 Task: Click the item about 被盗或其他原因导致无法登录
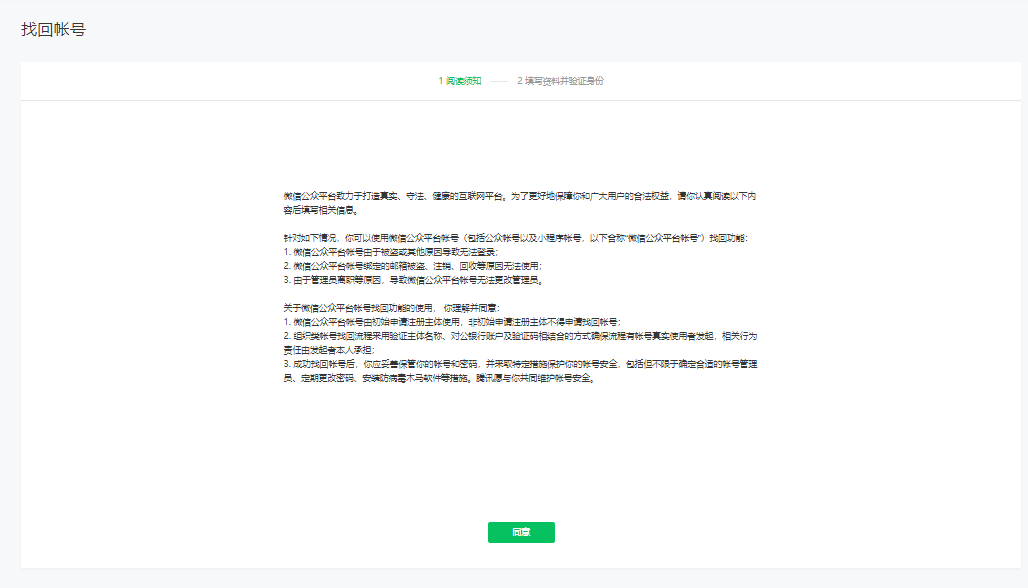[x=391, y=252]
